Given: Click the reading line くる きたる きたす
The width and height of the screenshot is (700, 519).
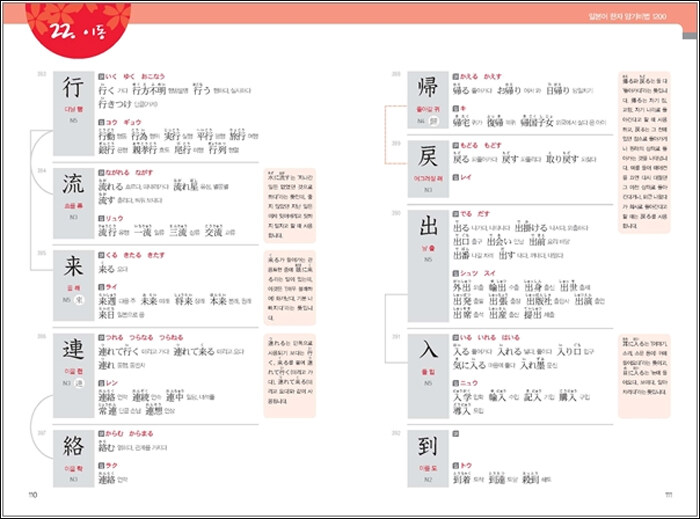Looking at the screenshot, I should pos(135,255).
